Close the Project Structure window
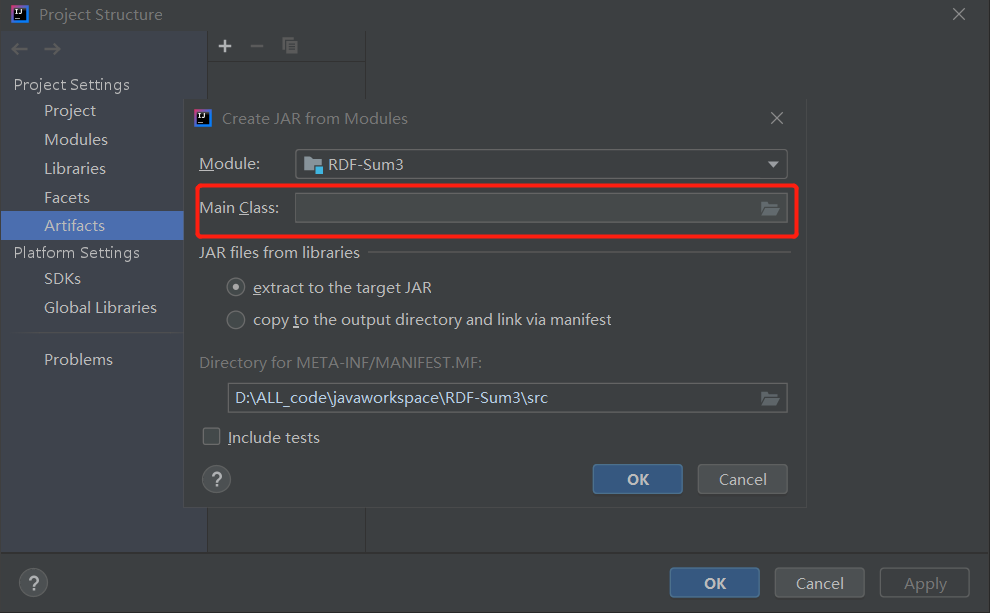This screenshot has height=613, width=990. (x=959, y=14)
